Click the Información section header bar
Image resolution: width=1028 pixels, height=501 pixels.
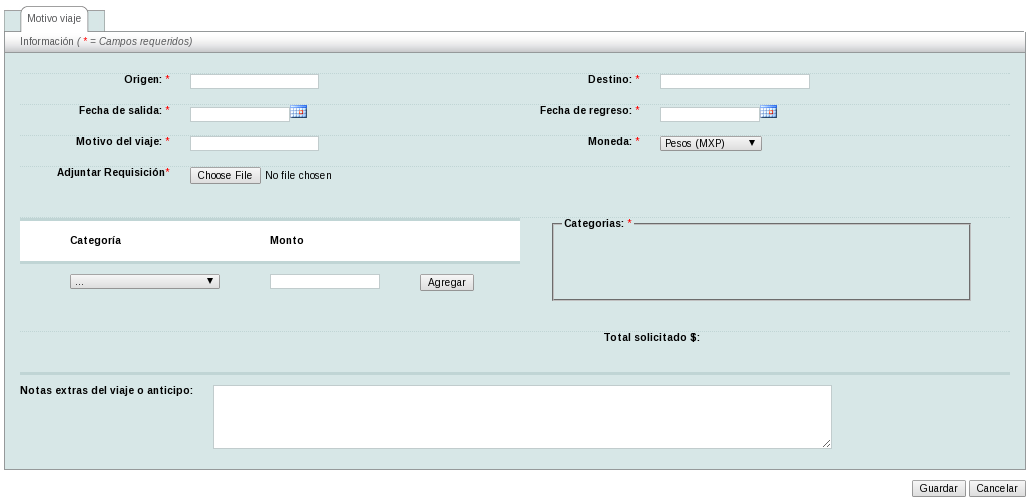tap(514, 42)
